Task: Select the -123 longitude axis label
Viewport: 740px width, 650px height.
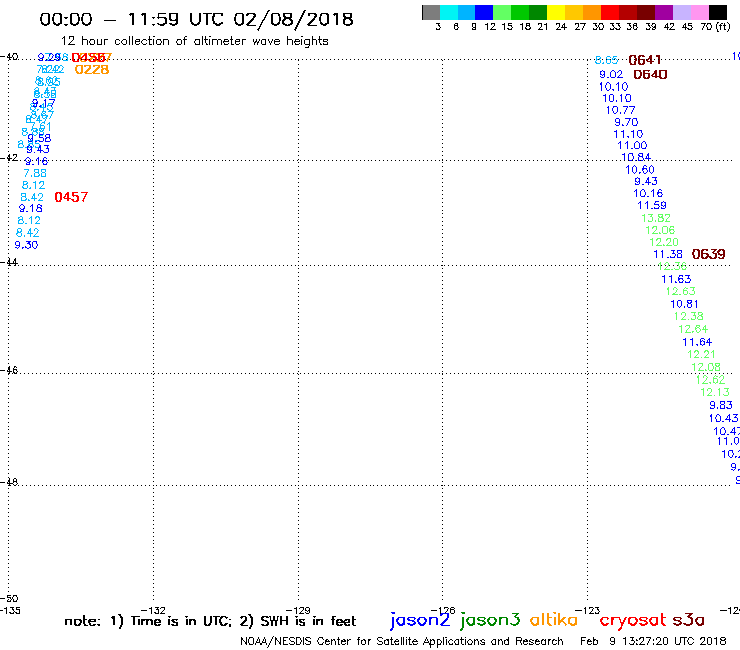Action: pyautogui.click(x=588, y=610)
